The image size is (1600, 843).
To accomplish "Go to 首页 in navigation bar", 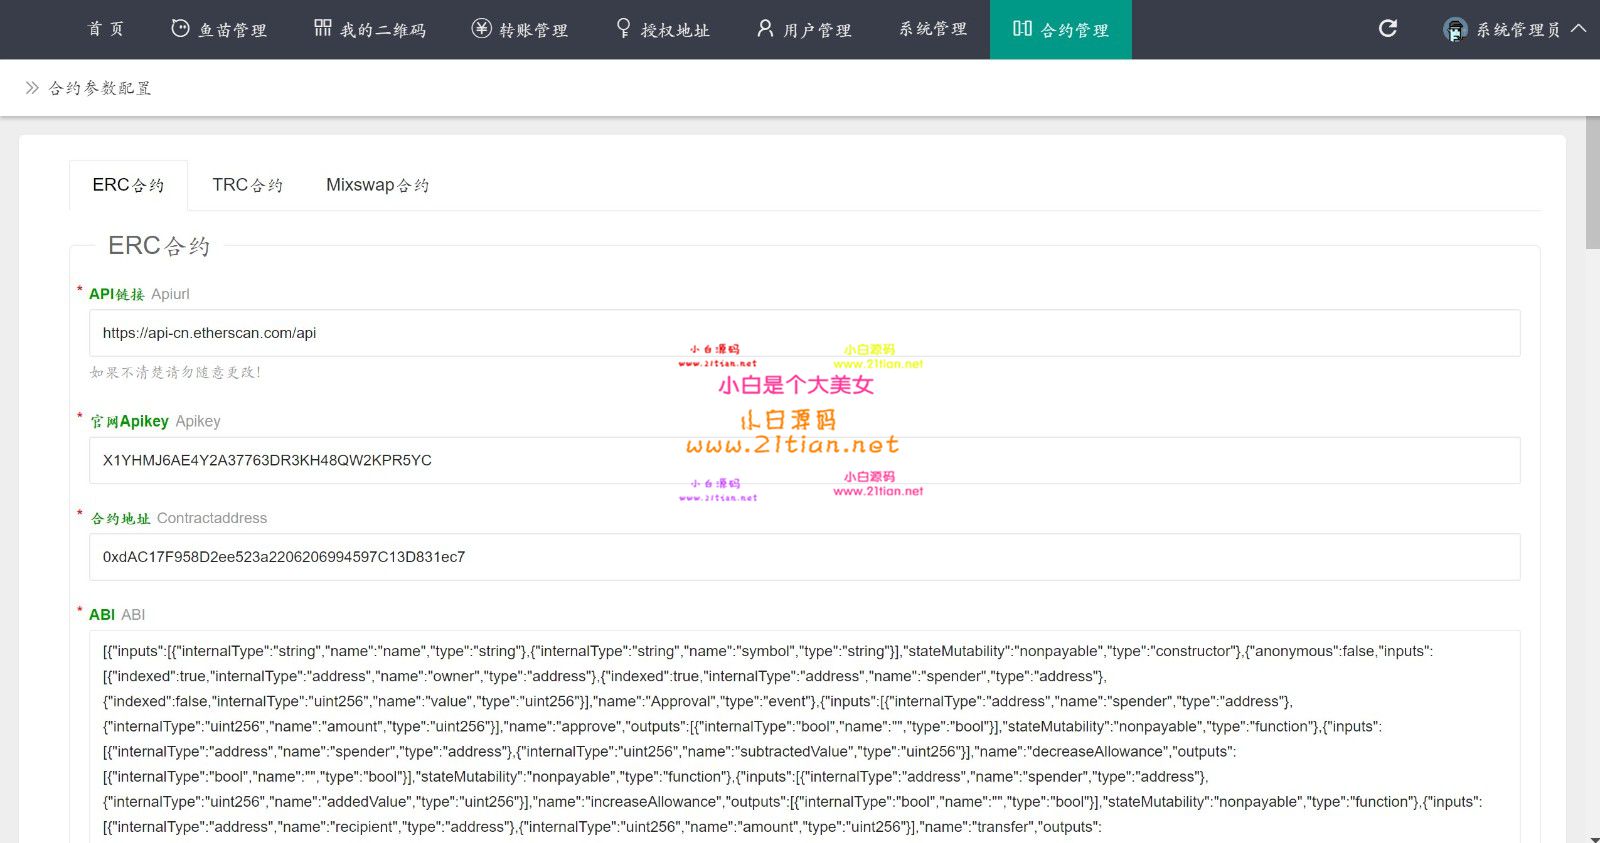I will [x=106, y=29].
